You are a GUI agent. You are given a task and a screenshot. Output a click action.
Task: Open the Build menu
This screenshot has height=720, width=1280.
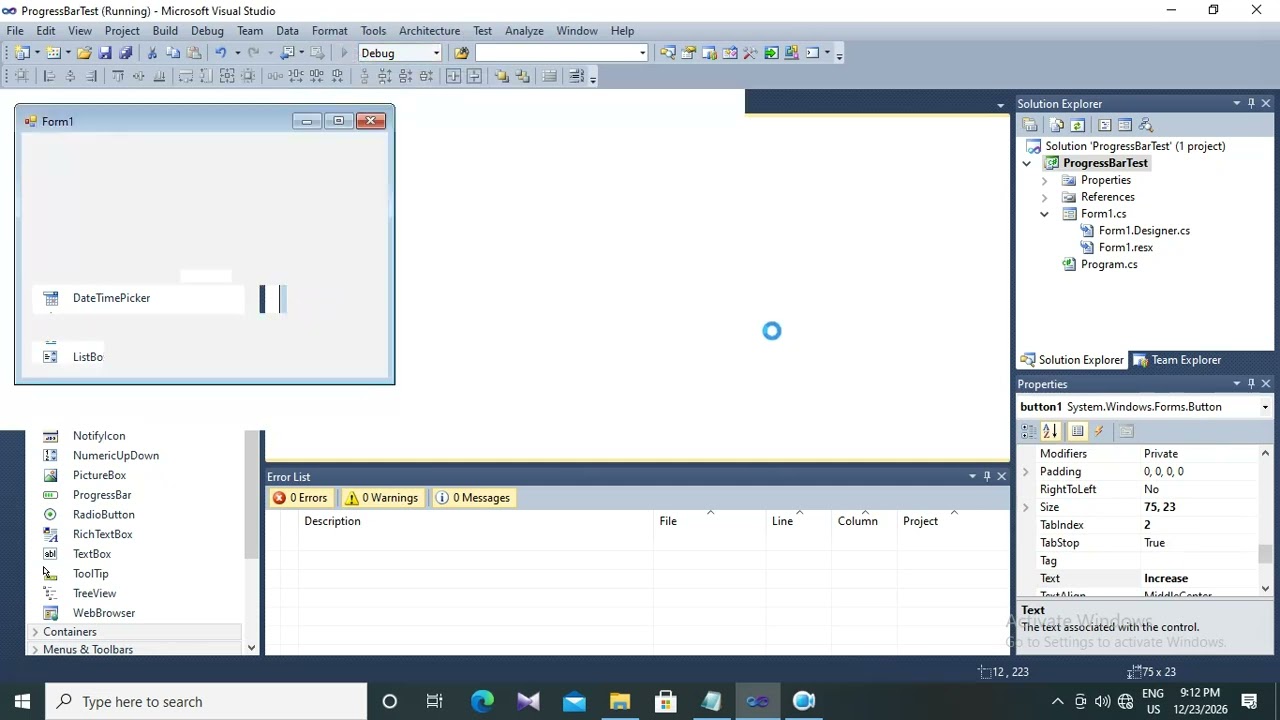pos(165,31)
